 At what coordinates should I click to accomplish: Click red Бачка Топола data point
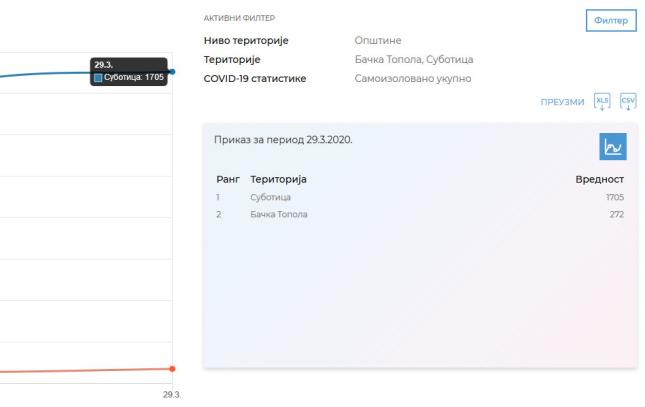pyautogui.click(x=172, y=368)
